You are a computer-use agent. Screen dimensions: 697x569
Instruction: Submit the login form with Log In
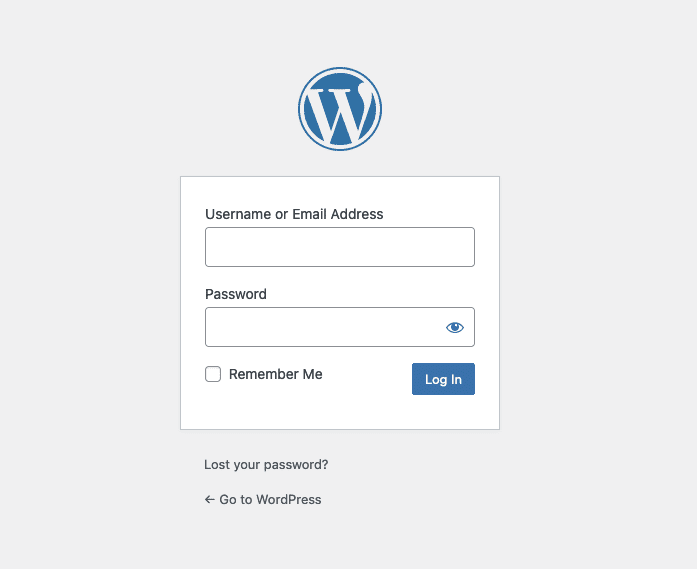coord(443,379)
